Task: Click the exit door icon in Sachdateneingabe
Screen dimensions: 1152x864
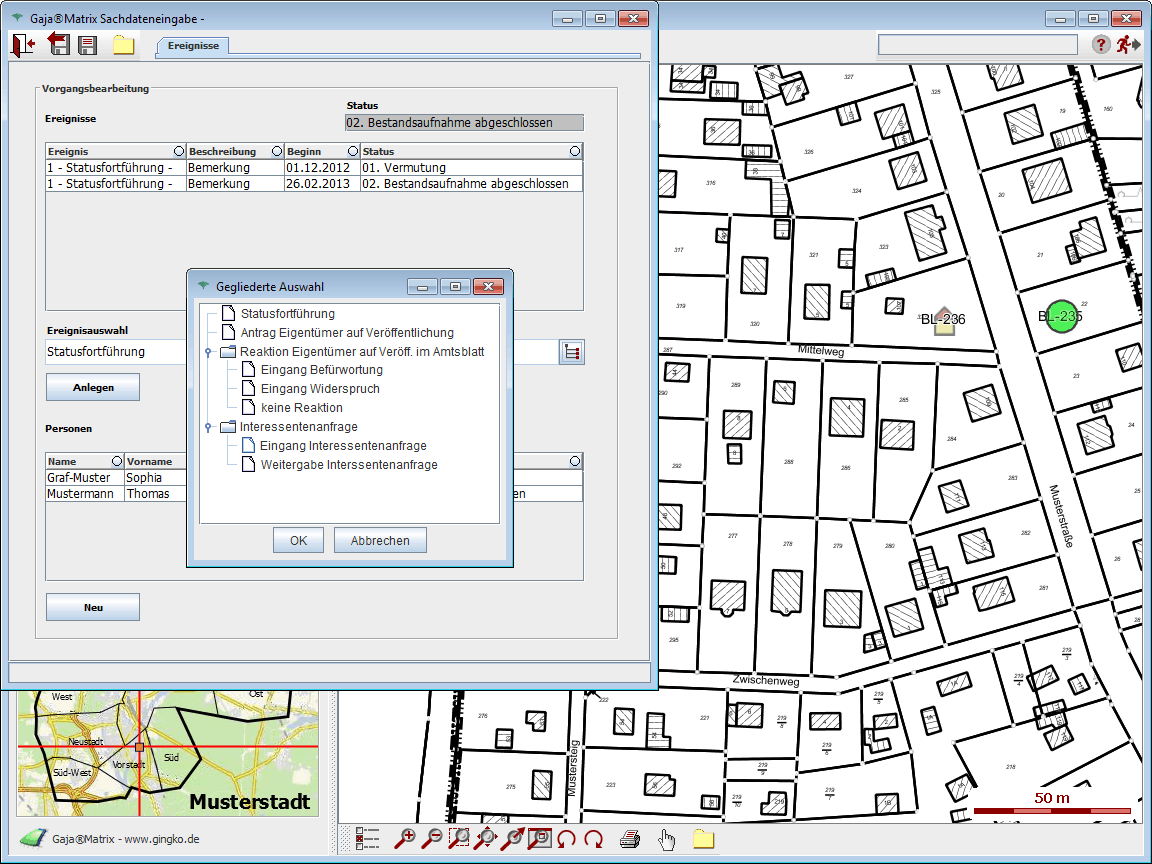Action: (23, 44)
